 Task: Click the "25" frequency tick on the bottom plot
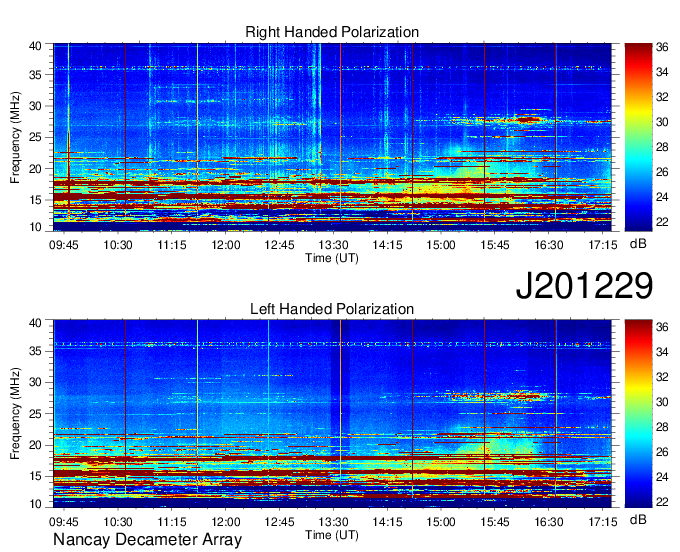click(35, 414)
